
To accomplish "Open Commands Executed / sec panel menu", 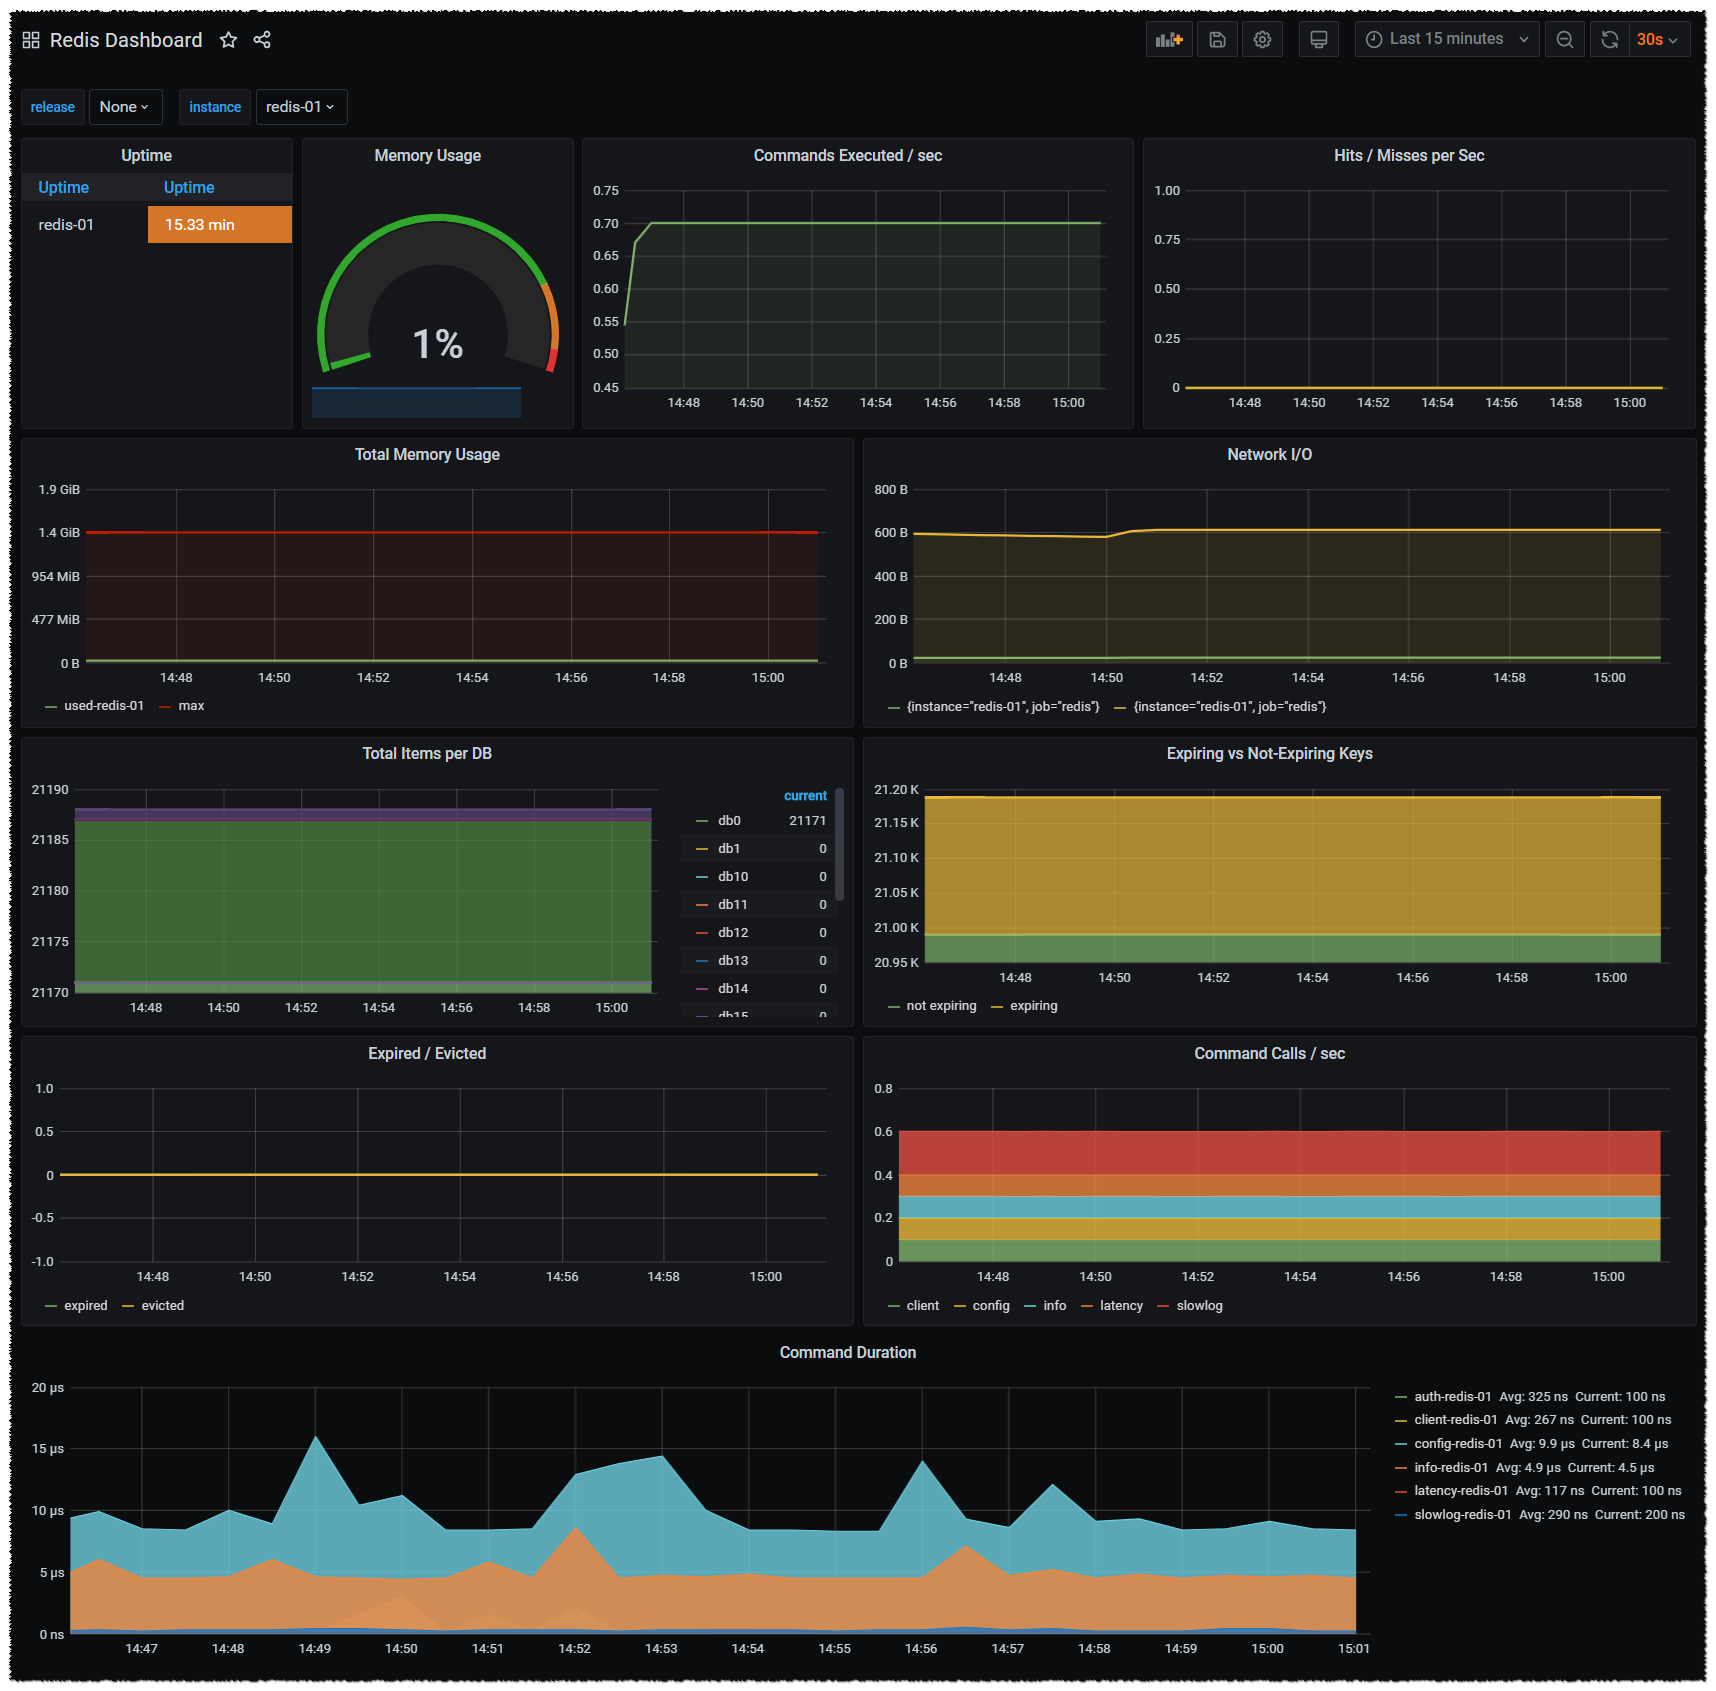I will pos(848,156).
